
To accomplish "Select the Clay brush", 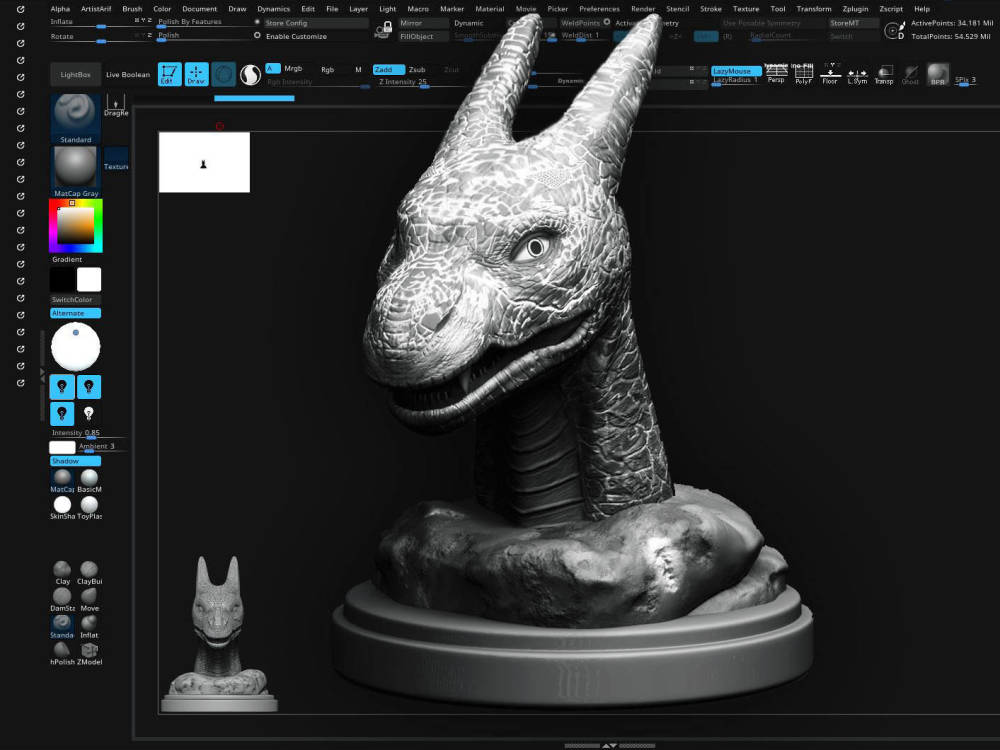I will pos(62,572).
